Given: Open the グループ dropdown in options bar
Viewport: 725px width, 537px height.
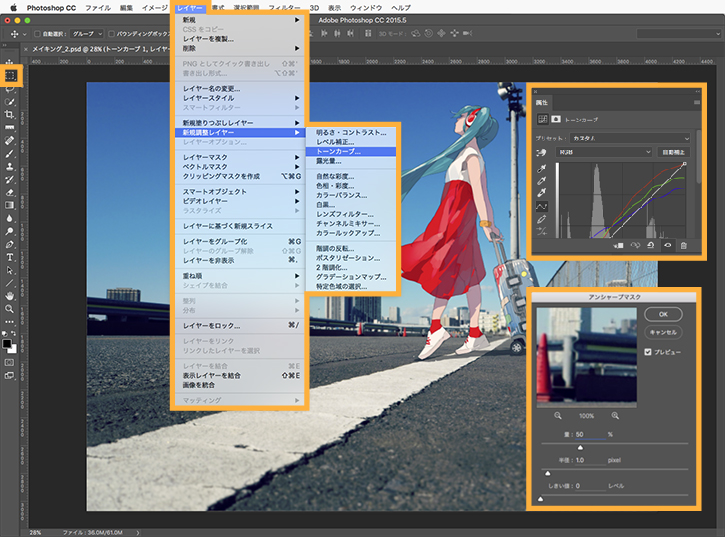Looking at the screenshot, I should coord(87,34).
